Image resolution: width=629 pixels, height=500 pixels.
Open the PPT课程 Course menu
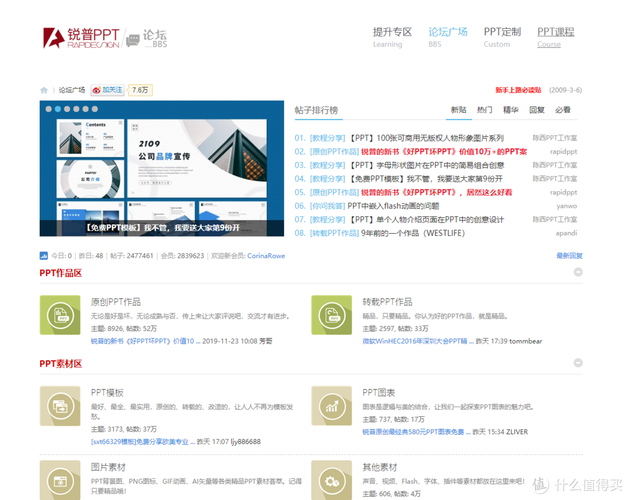point(556,37)
